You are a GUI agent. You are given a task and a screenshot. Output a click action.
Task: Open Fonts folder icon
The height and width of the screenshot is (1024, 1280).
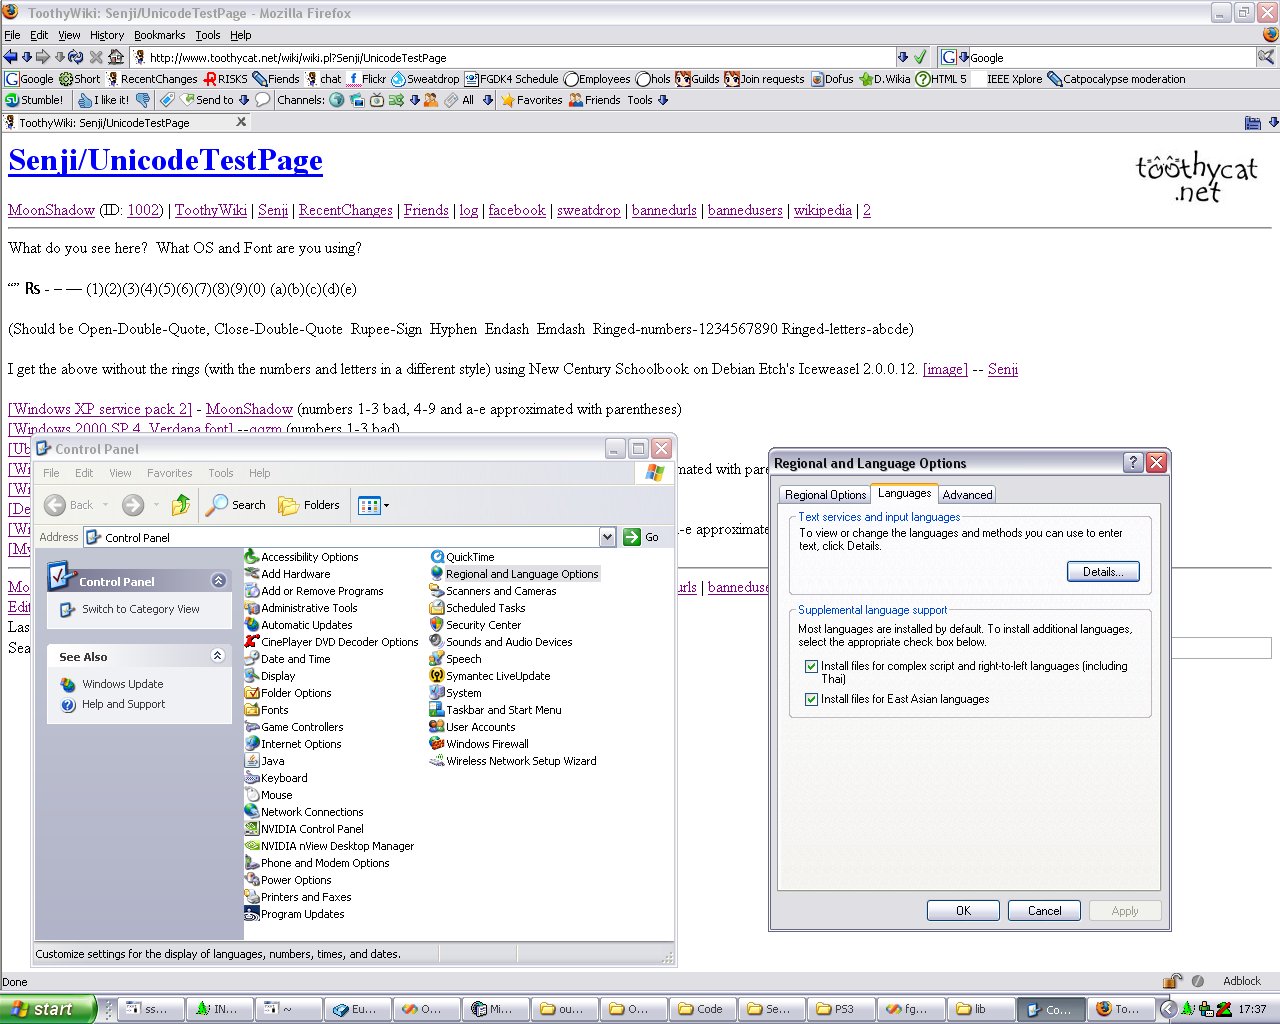252,710
